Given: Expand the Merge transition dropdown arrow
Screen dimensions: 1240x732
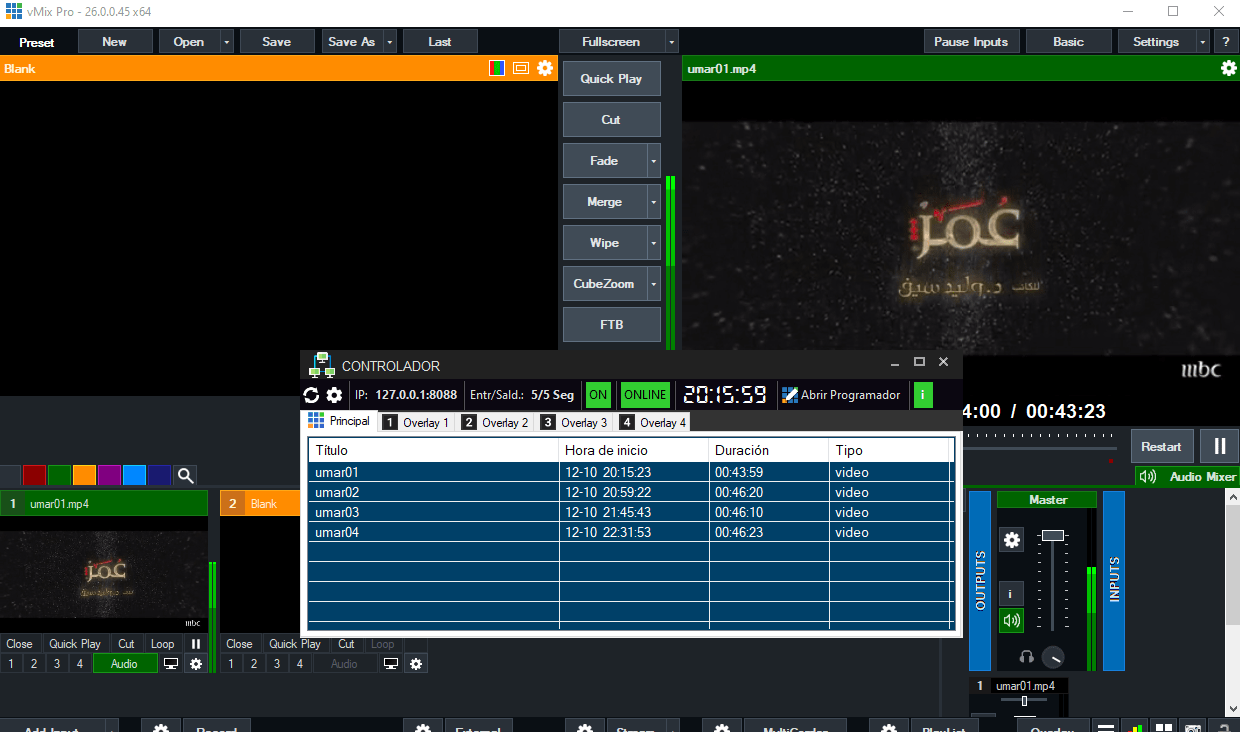Looking at the screenshot, I should point(654,202).
